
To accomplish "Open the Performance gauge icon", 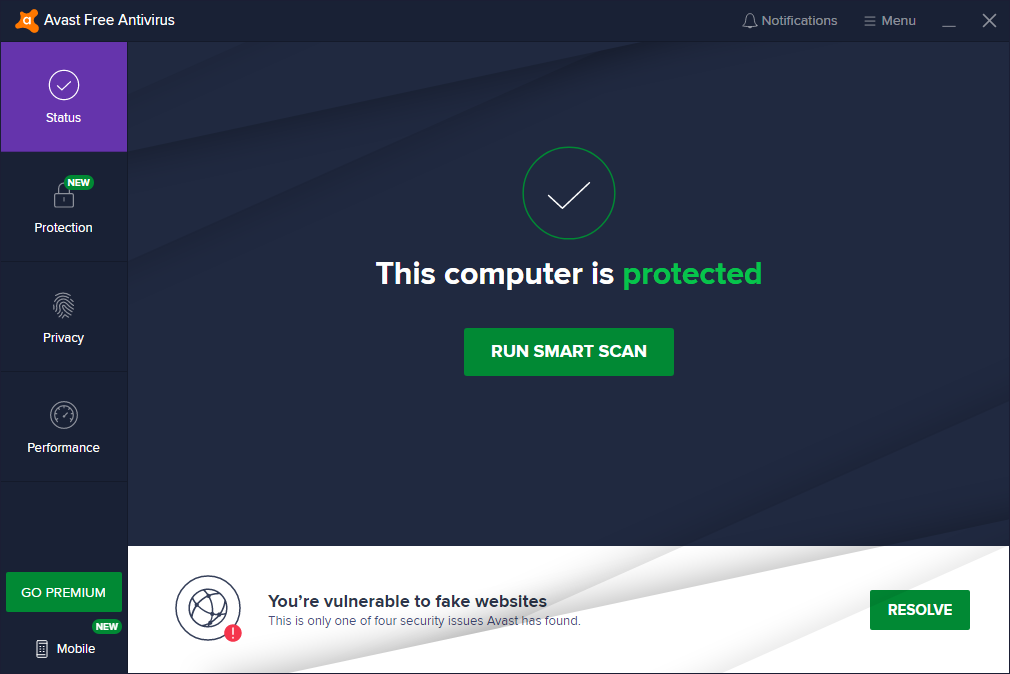I will [64, 415].
